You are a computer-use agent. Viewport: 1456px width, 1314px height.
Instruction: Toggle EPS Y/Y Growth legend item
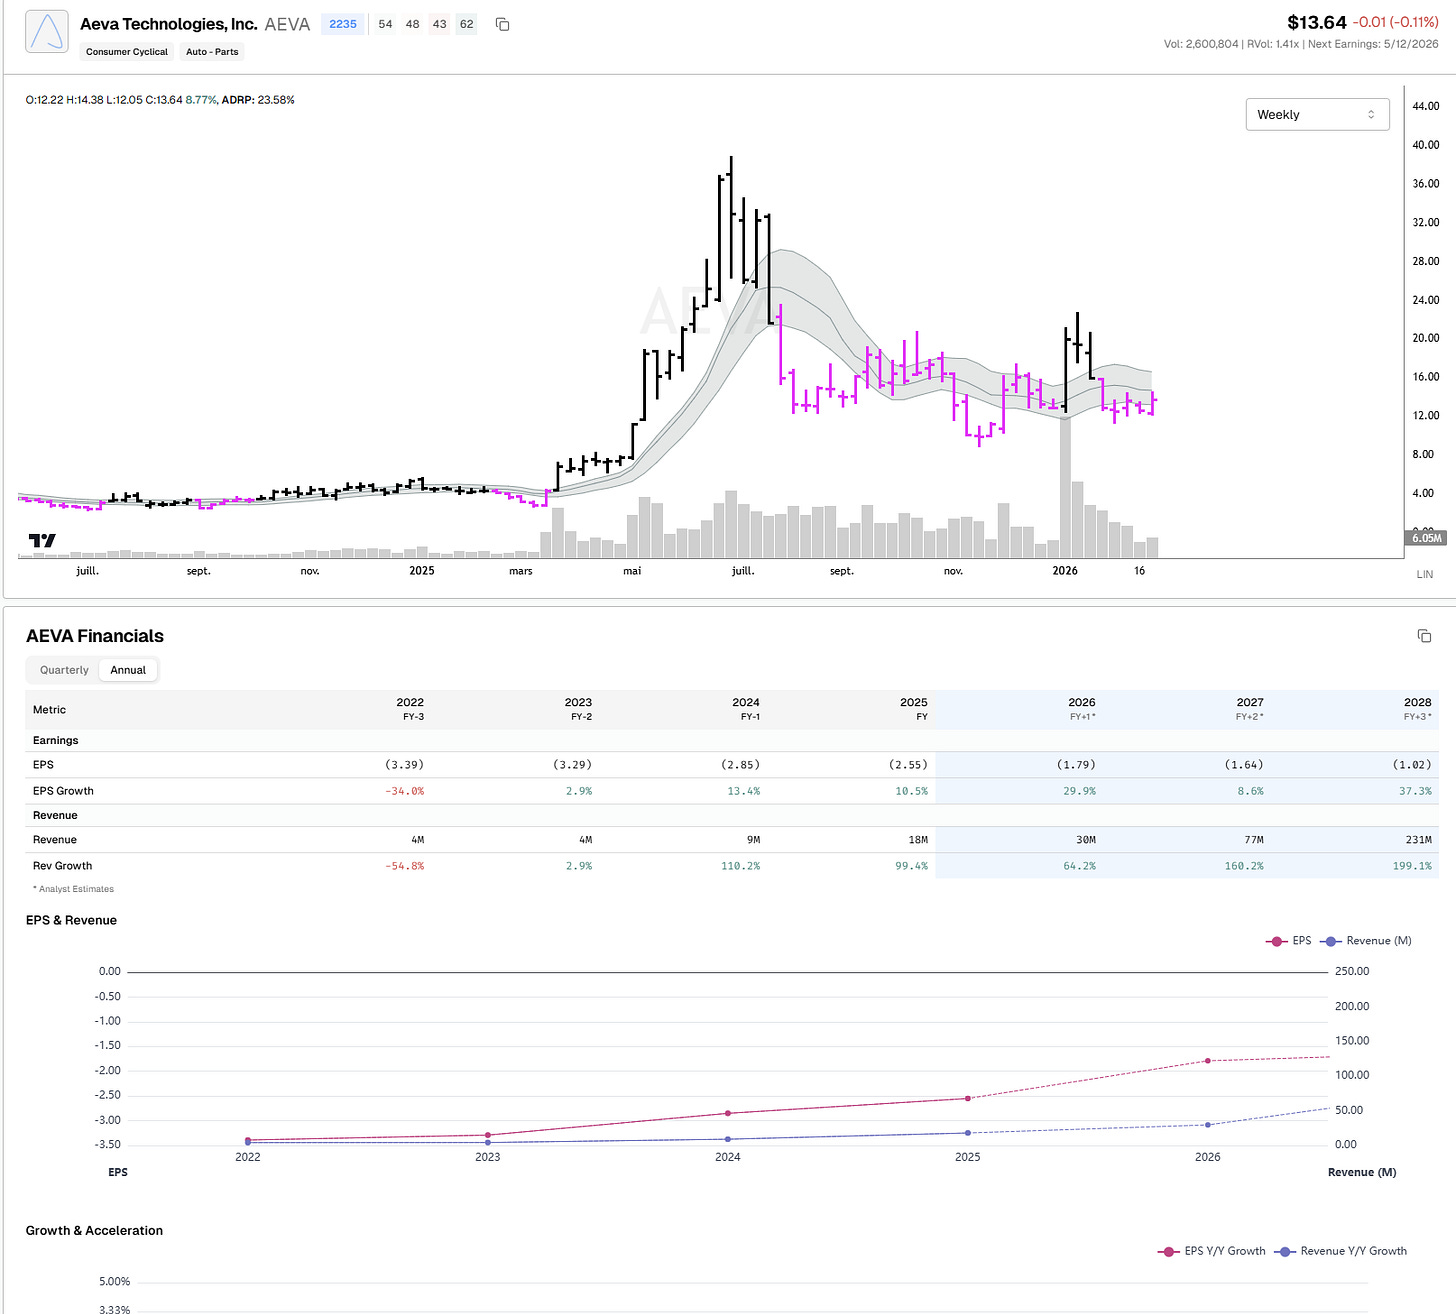click(1212, 1251)
